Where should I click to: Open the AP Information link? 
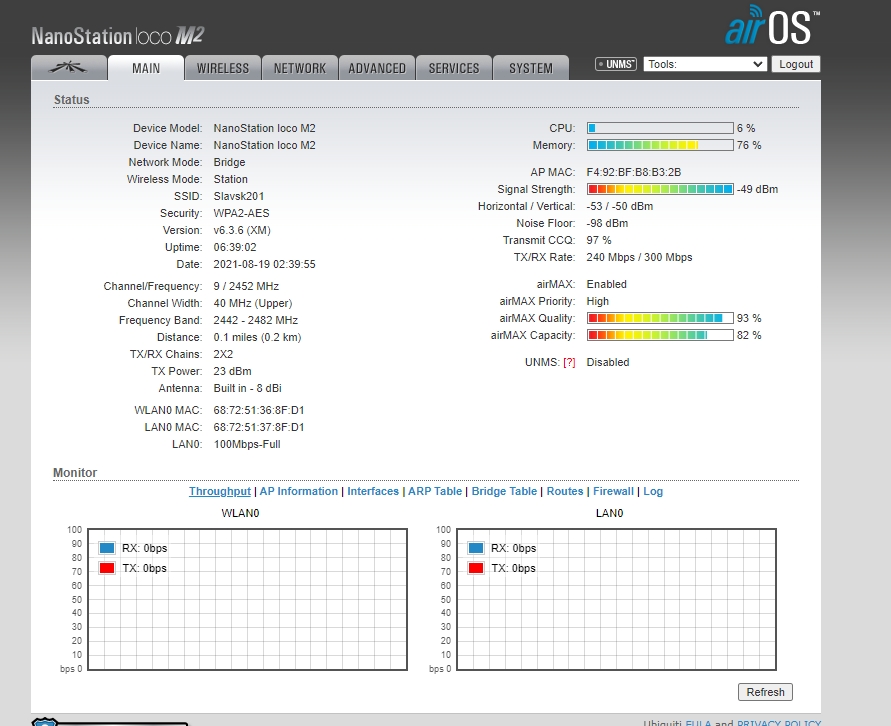(298, 491)
